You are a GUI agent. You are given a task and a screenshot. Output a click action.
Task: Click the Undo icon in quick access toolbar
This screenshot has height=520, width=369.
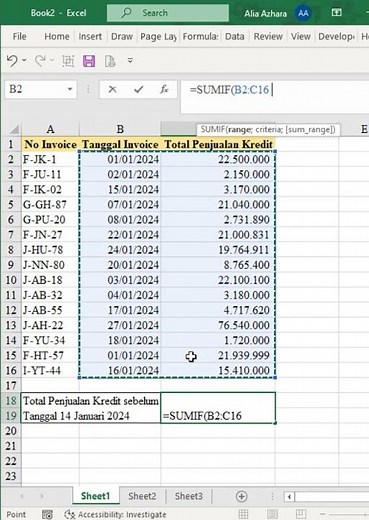click(12, 61)
